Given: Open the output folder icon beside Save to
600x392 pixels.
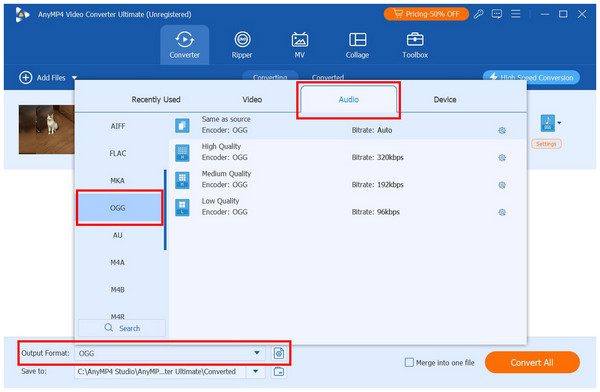Looking at the screenshot, I should [x=279, y=371].
